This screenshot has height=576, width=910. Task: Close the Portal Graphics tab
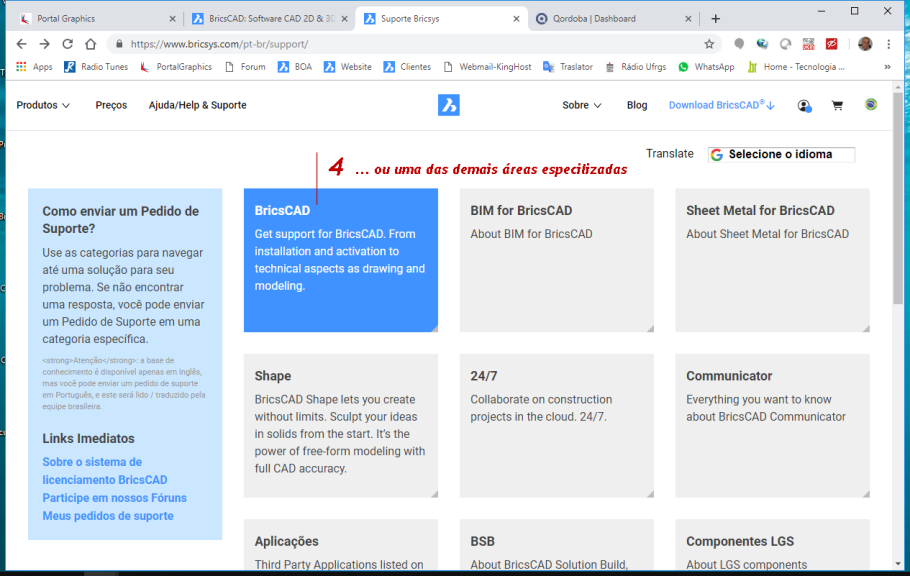(x=172, y=19)
